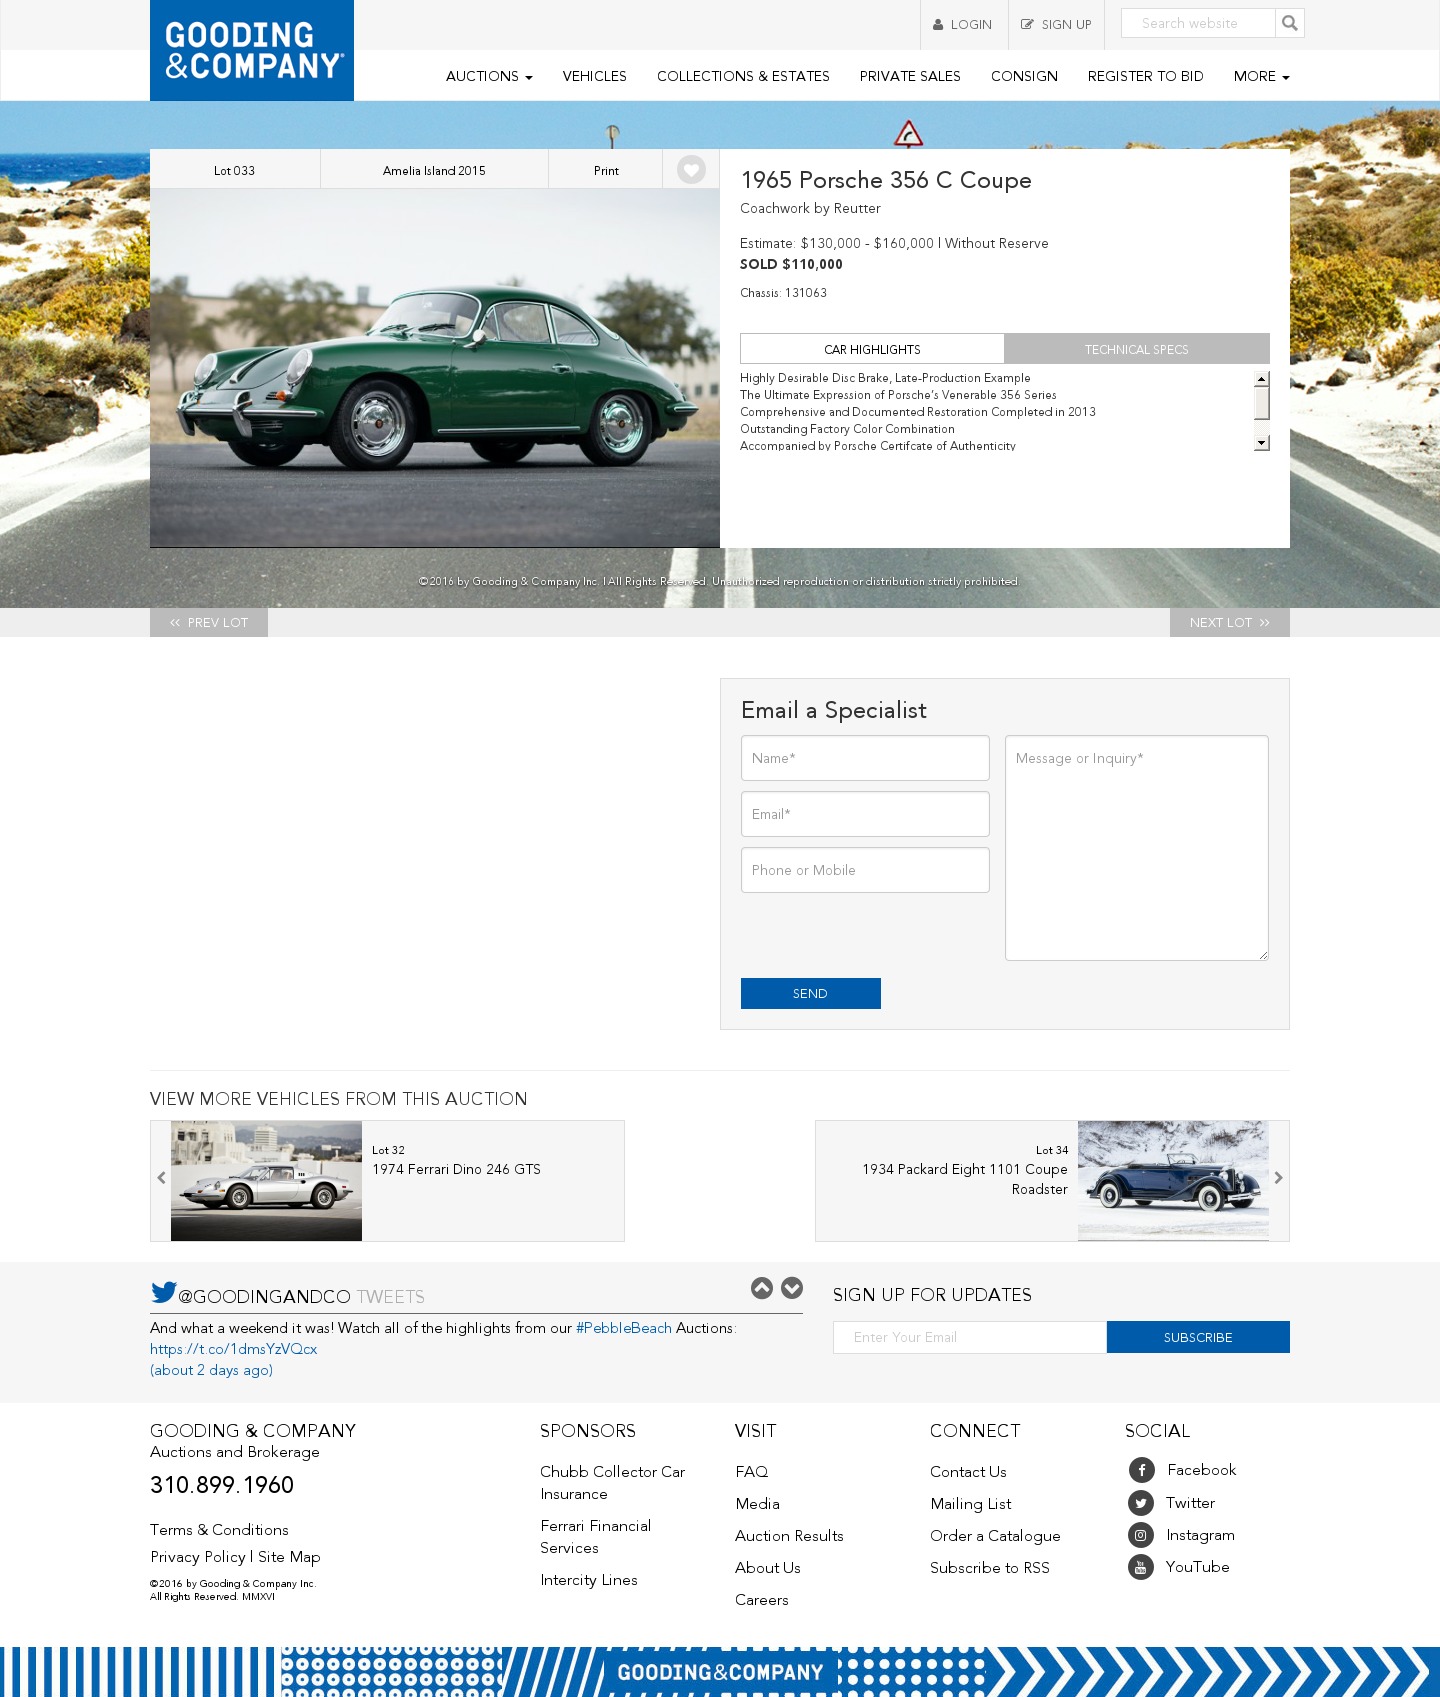Click the Sign Up button

(x=1056, y=25)
